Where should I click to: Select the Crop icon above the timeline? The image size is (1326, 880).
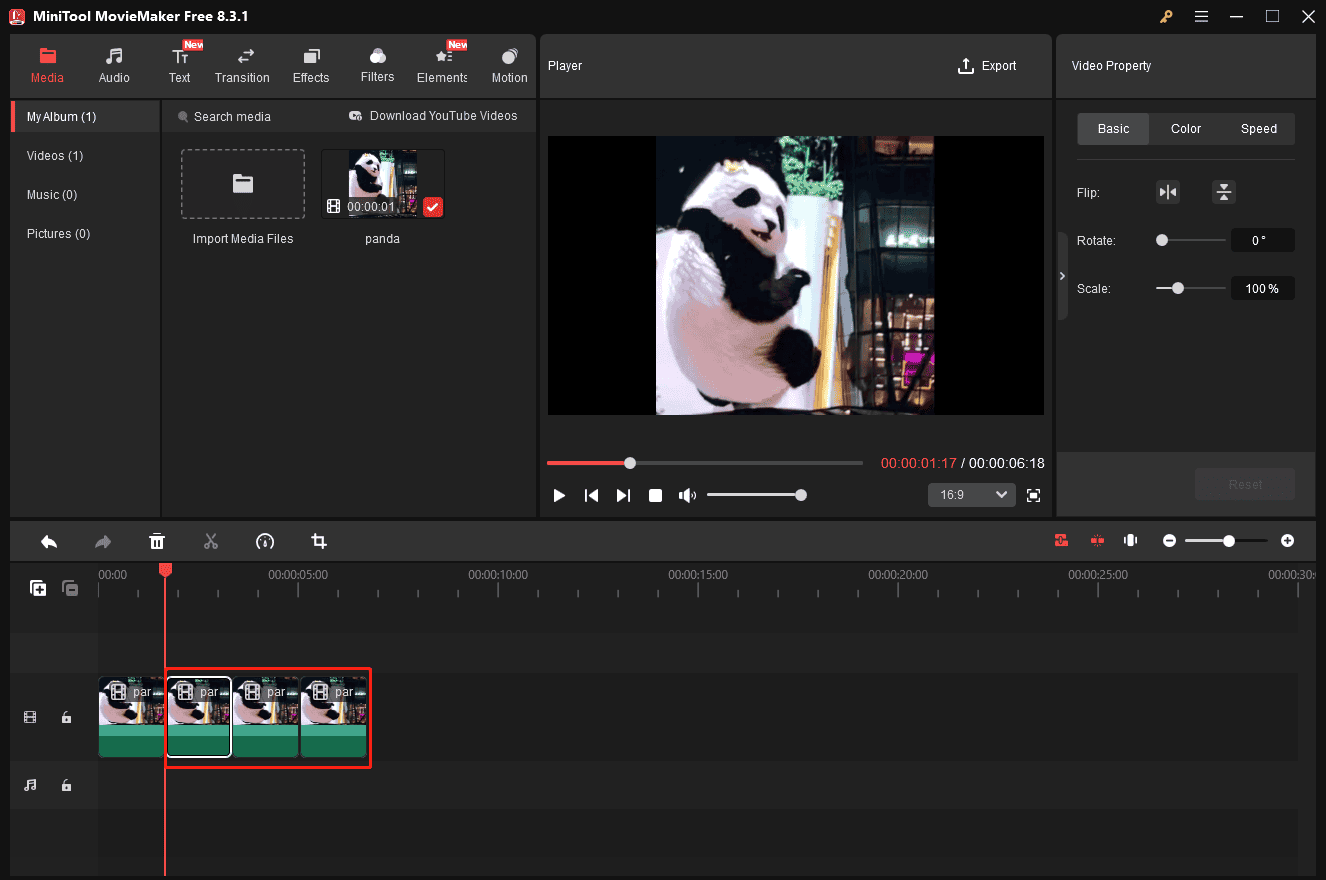[318, 541]
